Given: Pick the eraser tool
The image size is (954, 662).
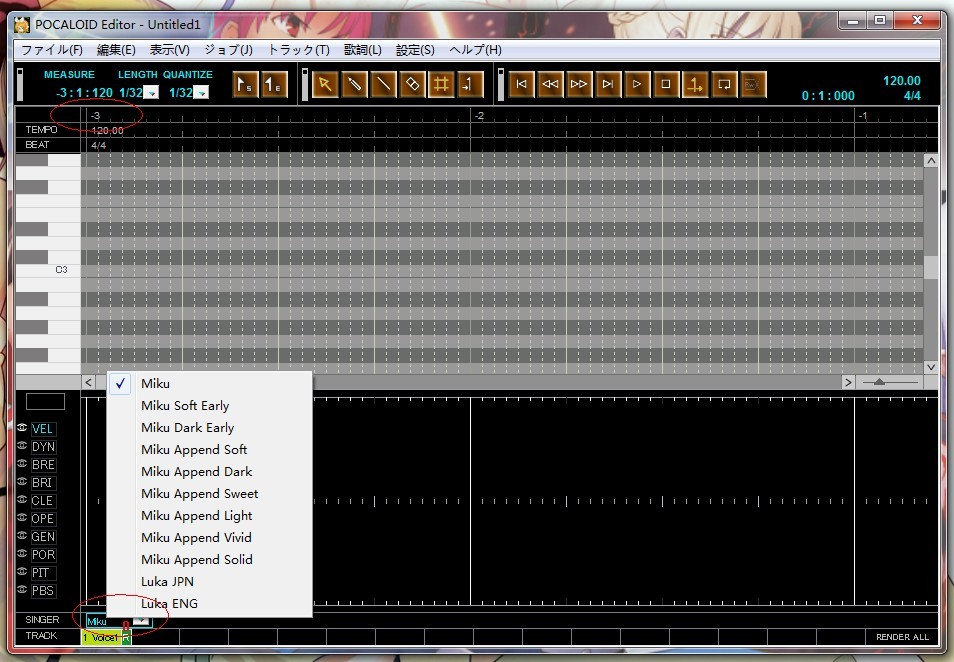Looking at the screenshot, I should tap(412, 85).
